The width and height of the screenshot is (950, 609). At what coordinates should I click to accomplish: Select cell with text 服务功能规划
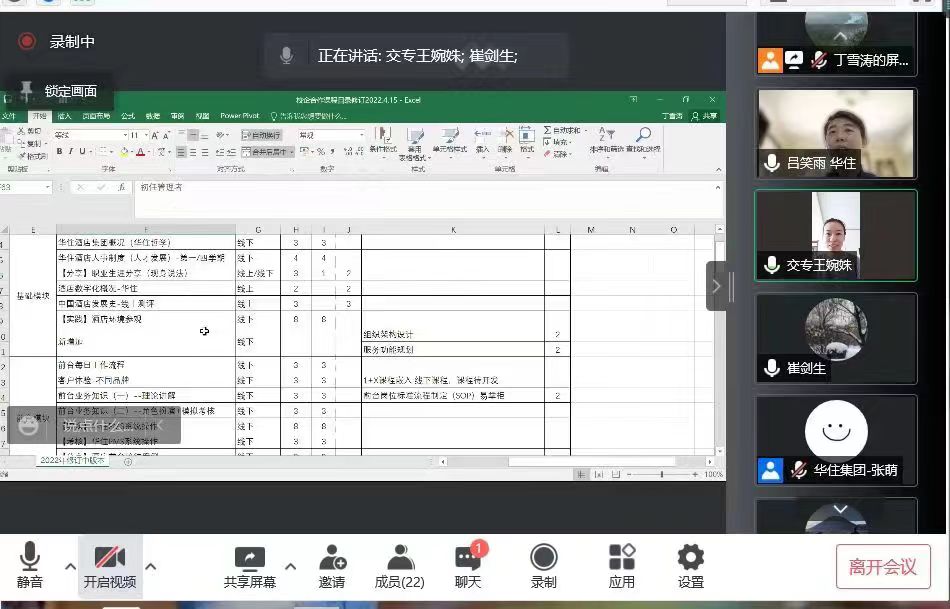453,349
